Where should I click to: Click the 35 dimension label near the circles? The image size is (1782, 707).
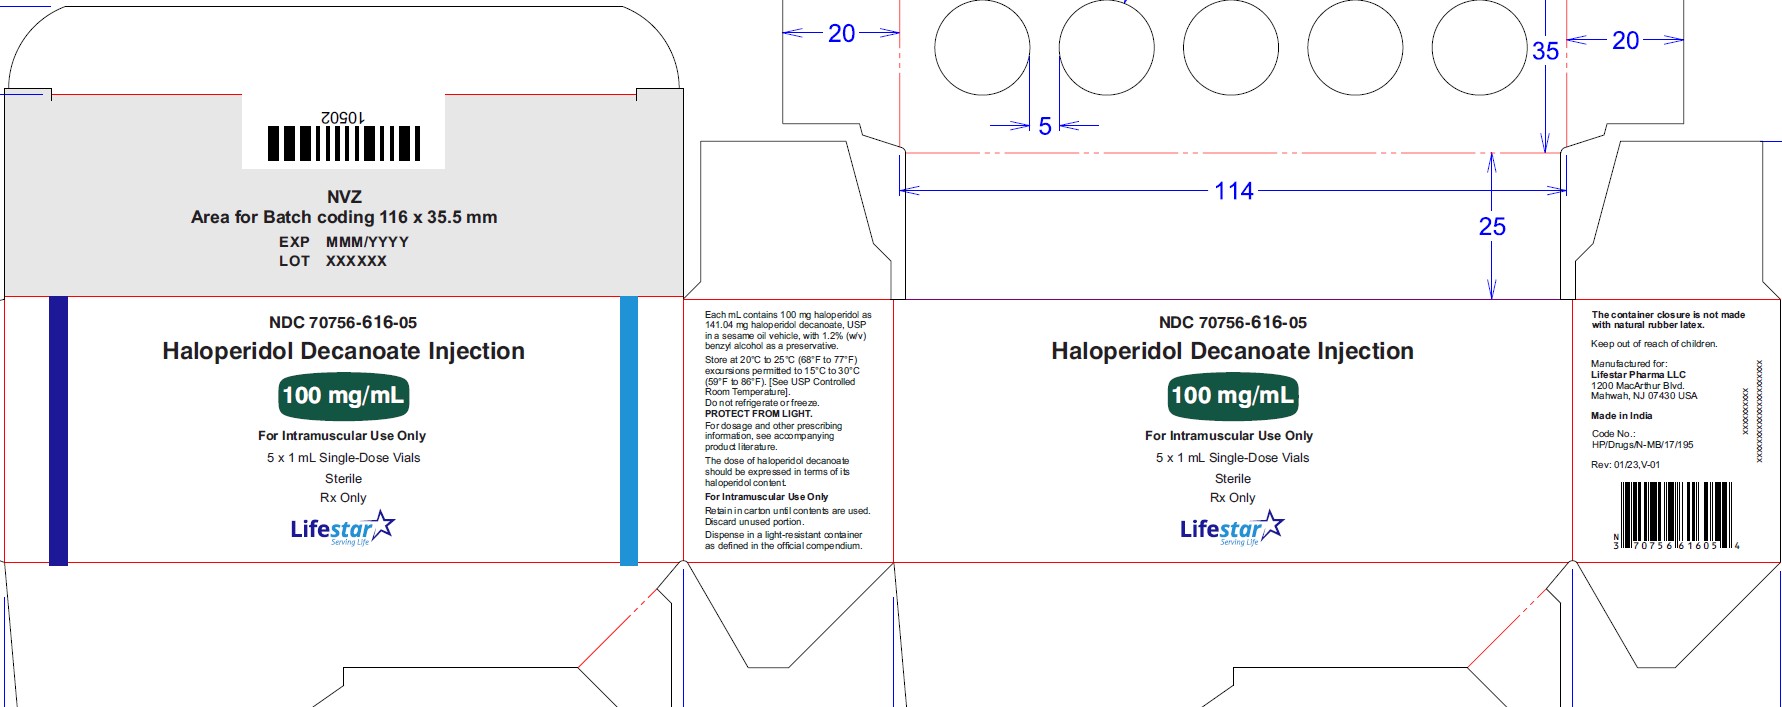1545,51
